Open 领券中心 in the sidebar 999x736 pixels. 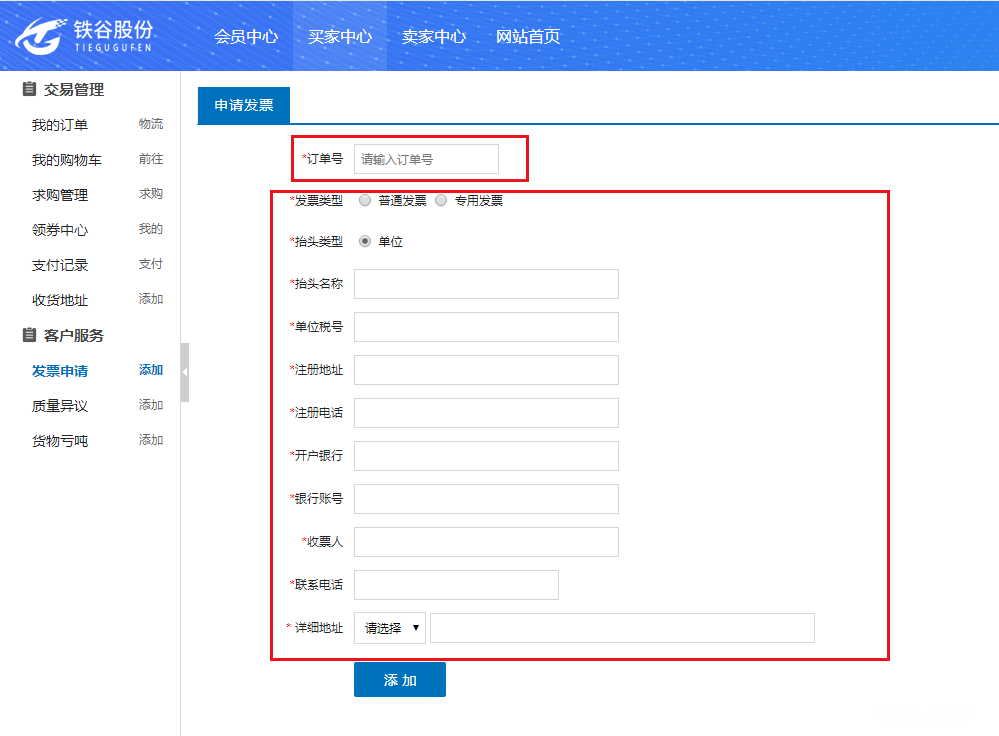tap(60, 230)
